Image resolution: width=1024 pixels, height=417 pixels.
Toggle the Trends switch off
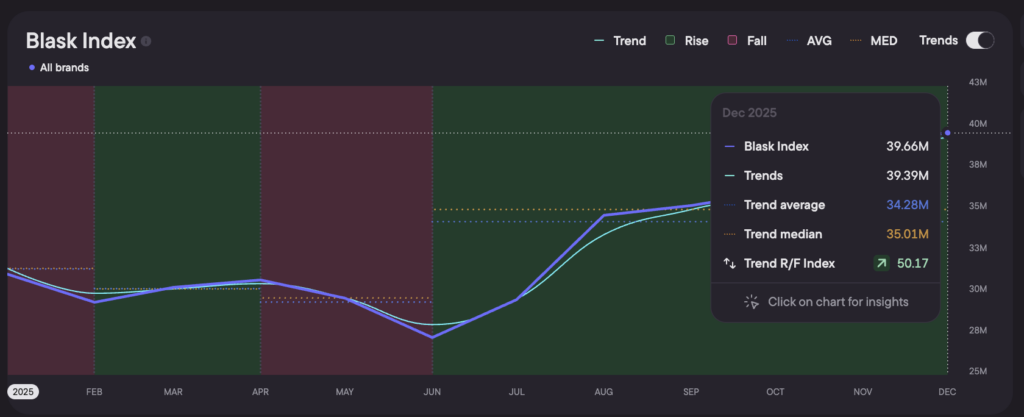pos(979,41)
